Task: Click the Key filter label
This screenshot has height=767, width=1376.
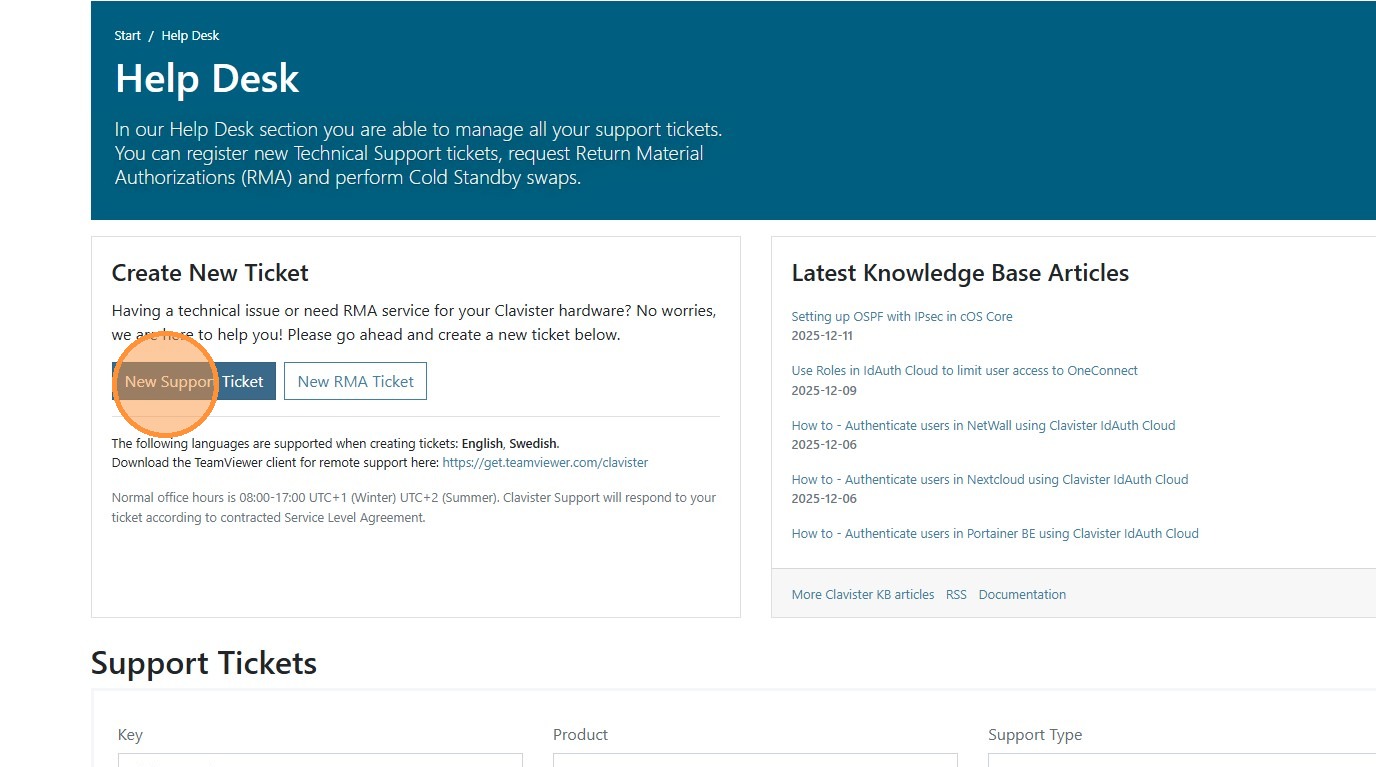Action: (x=130, y=735)
